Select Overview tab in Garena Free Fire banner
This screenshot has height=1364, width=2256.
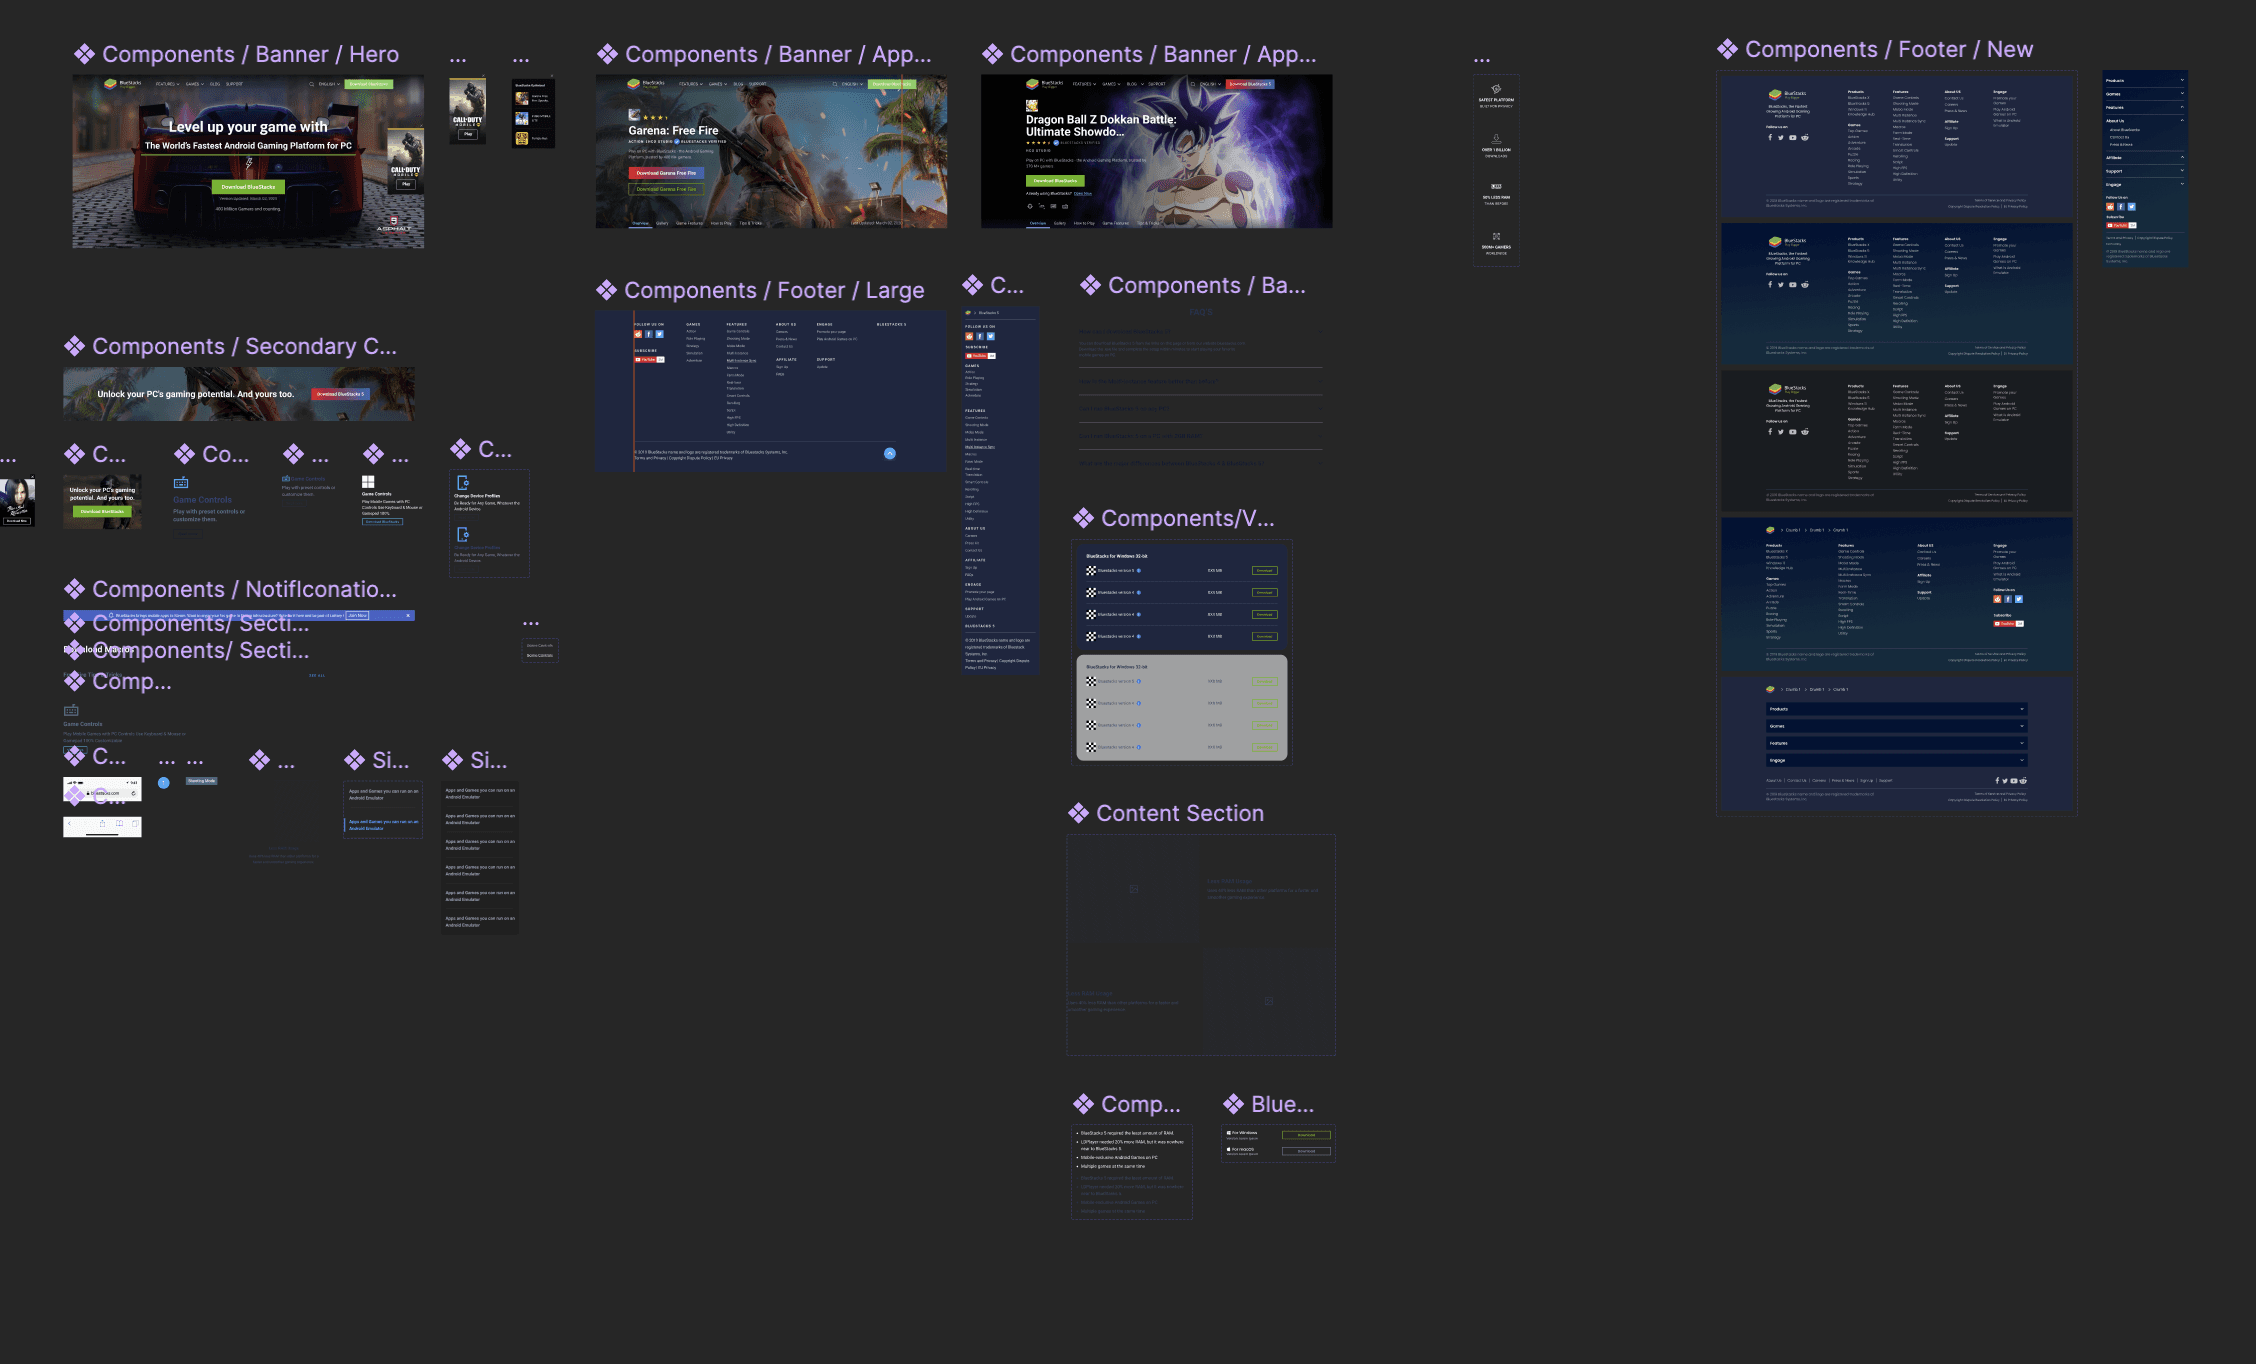point(640,223)
